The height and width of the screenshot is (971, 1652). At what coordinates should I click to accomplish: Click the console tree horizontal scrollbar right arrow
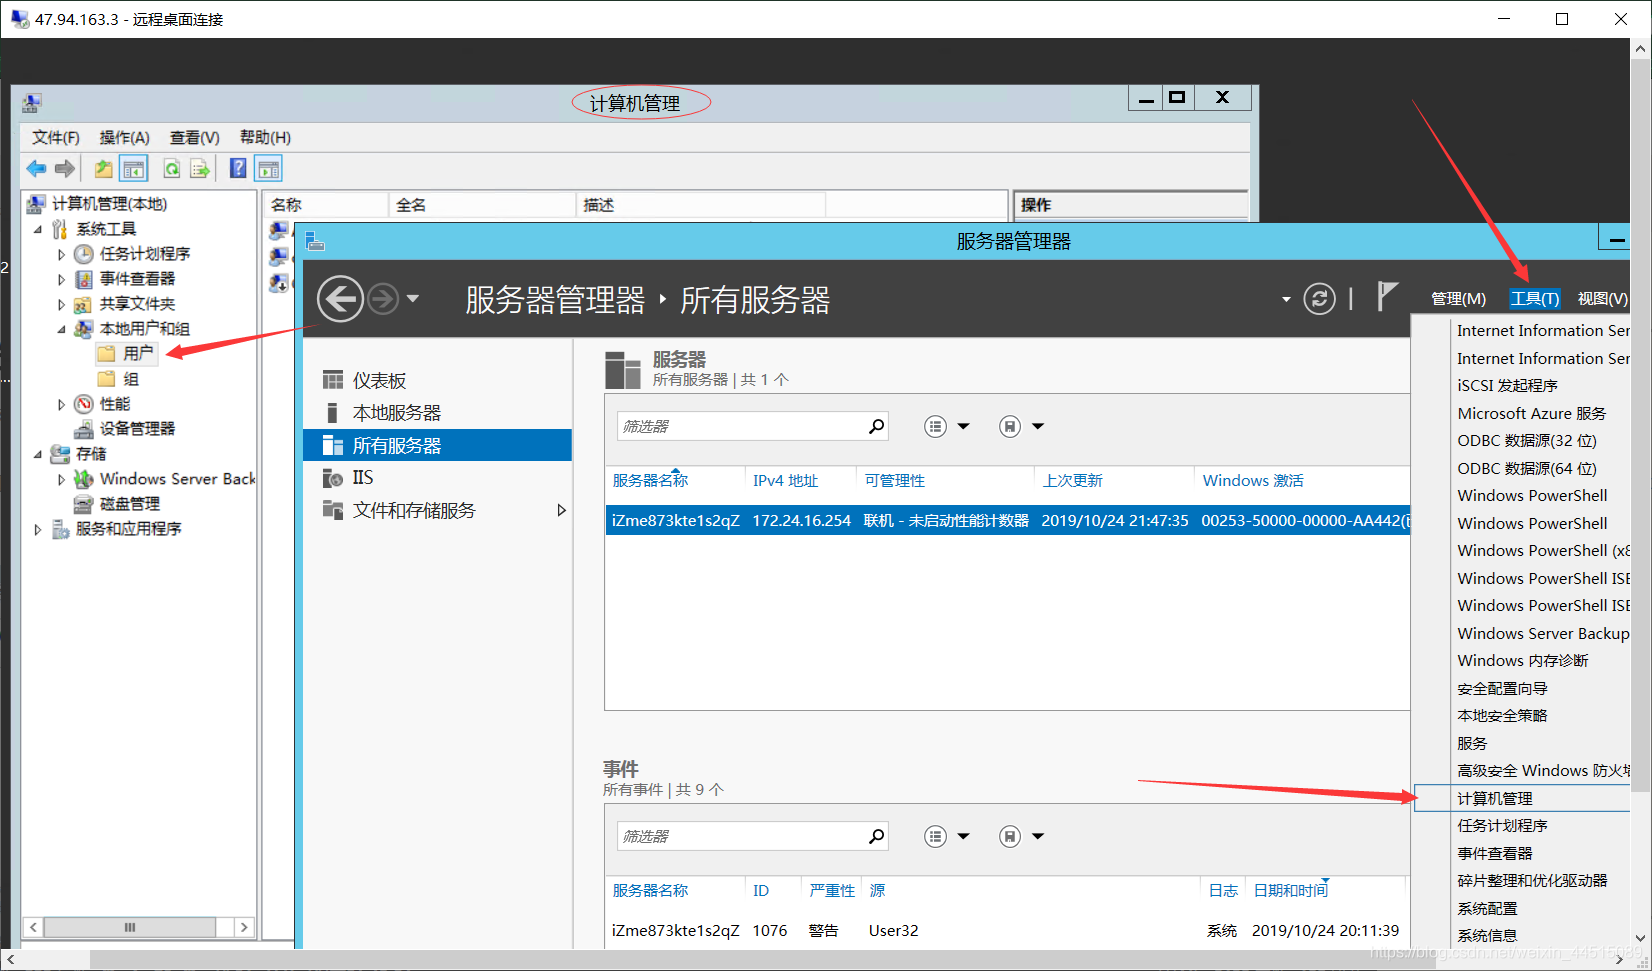click(243, 928)
